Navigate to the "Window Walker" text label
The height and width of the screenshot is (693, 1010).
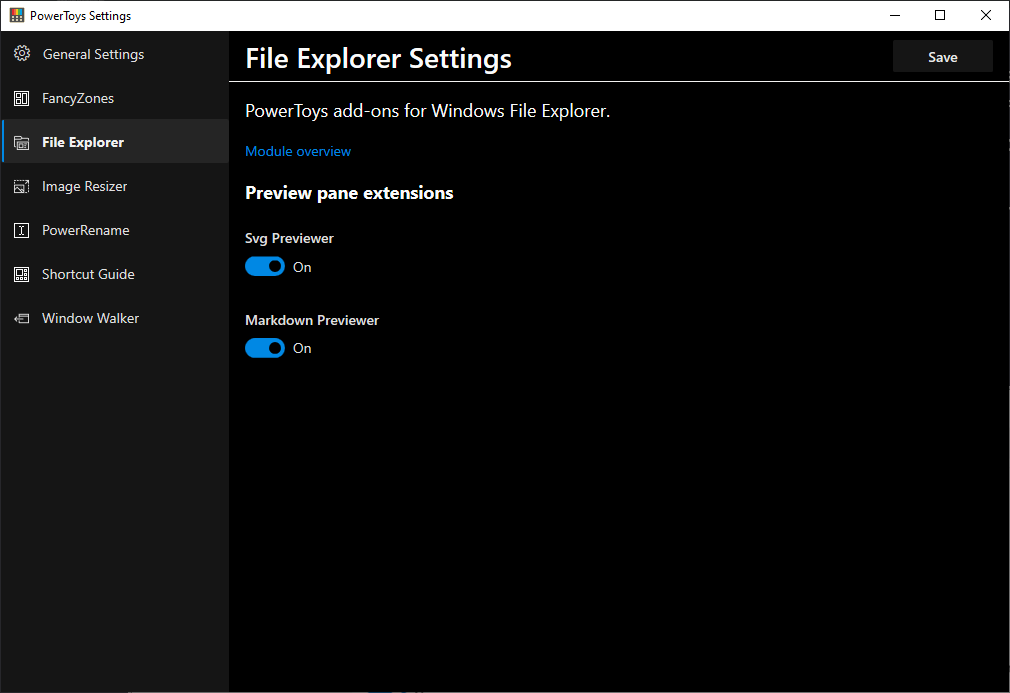(90, 318)
